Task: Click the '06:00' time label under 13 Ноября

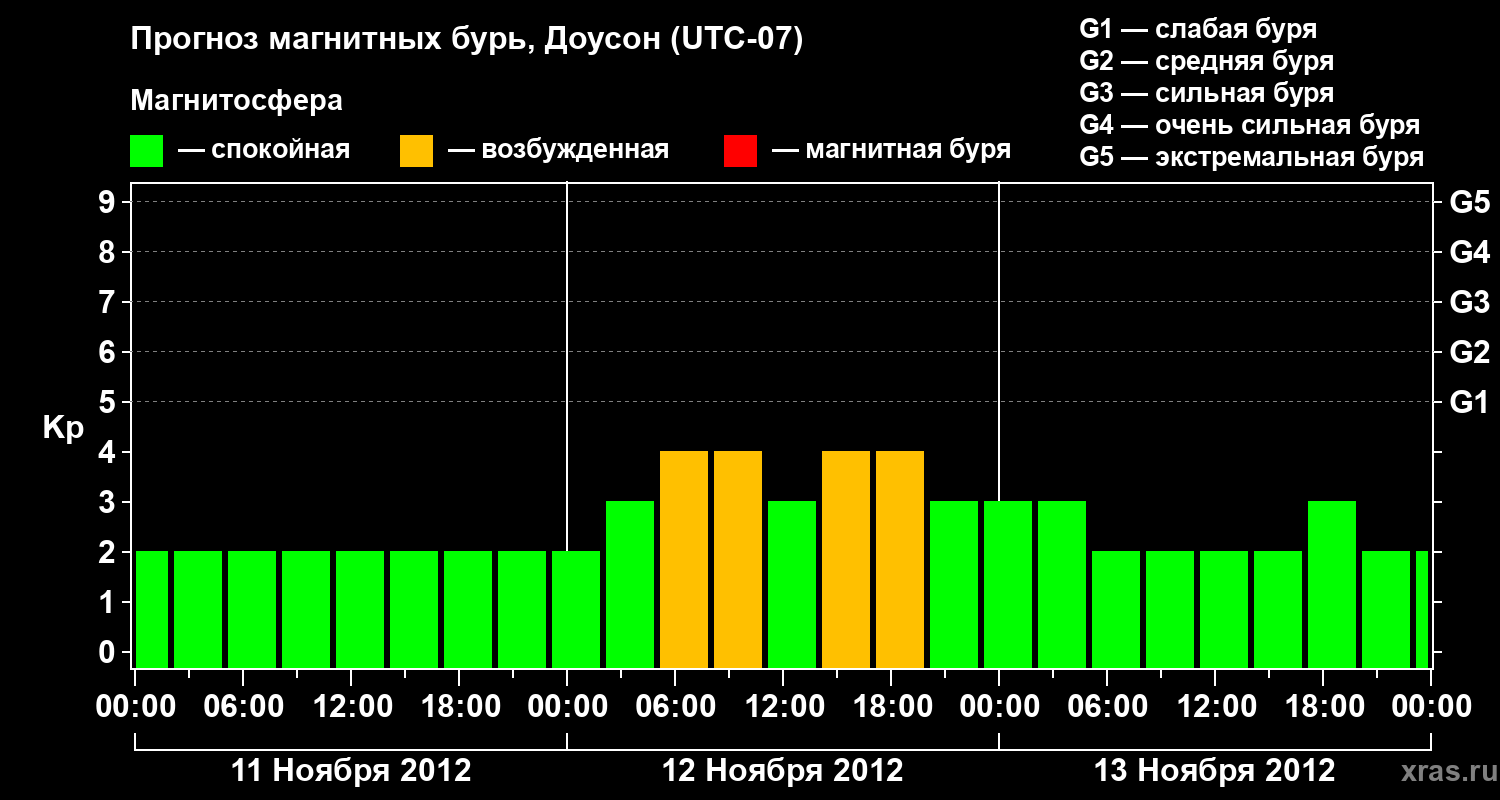Action: (x=1107, y=707)
